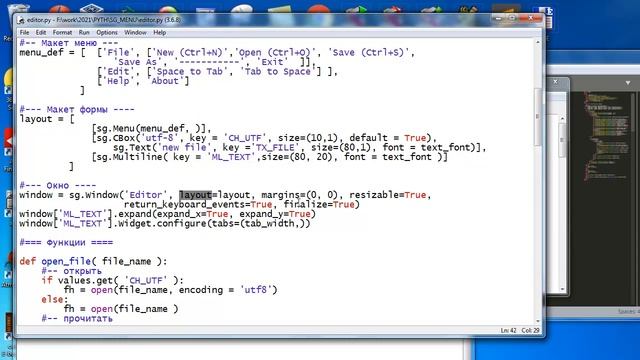
Task: Click the comment '#=== Функции ===='
Action: [66, 242]
